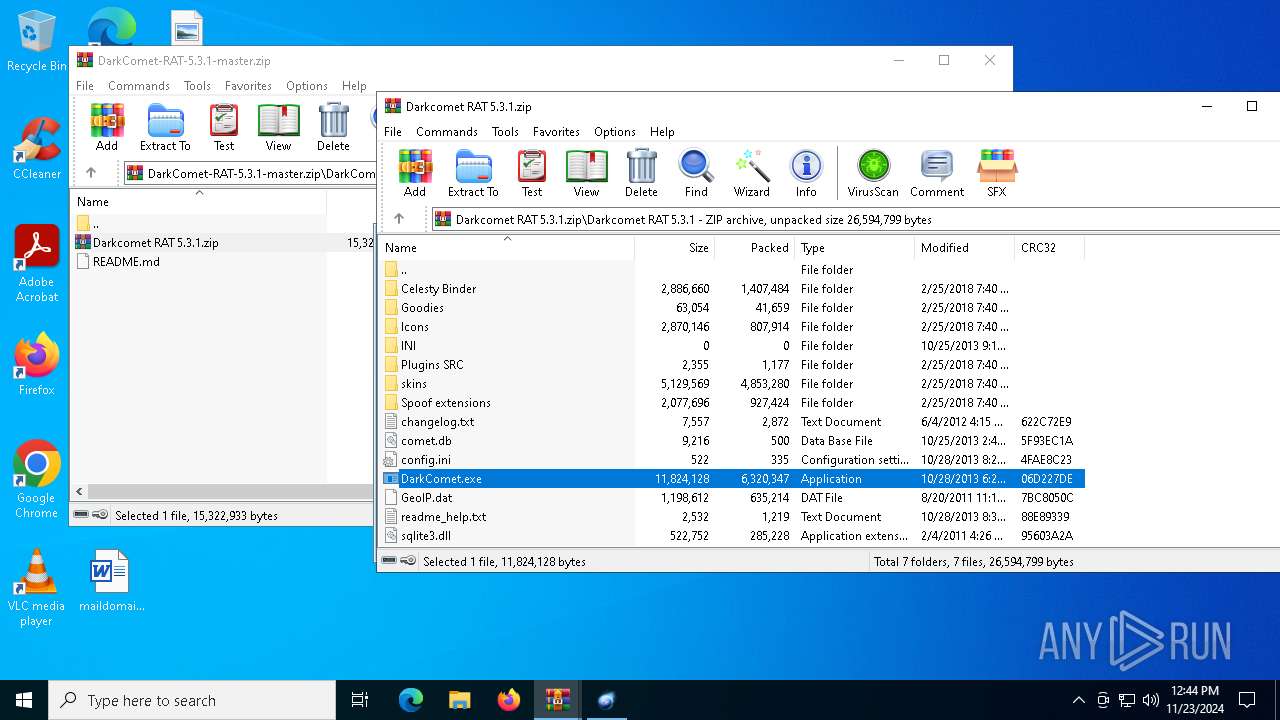
Task: Sort by CRC32 column header
Action: (1048, 247)
